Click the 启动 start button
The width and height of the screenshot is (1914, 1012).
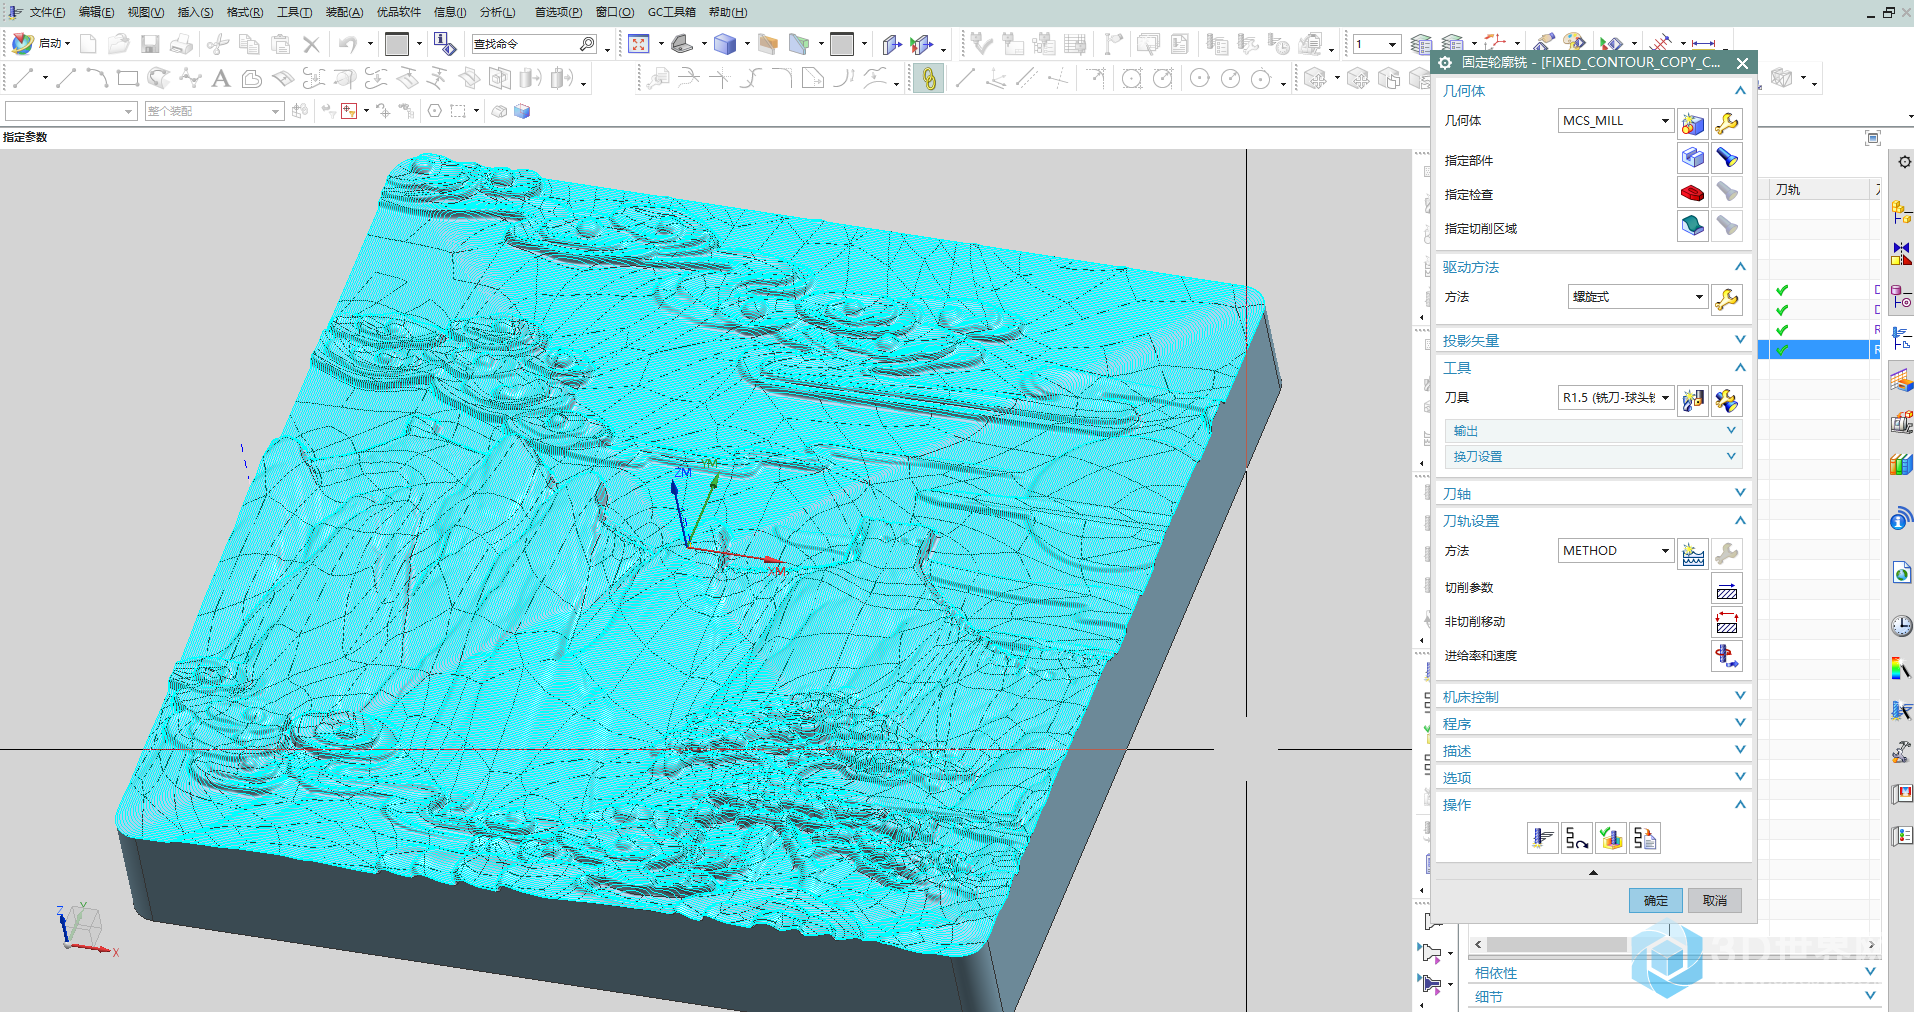[x=41, y=44]
